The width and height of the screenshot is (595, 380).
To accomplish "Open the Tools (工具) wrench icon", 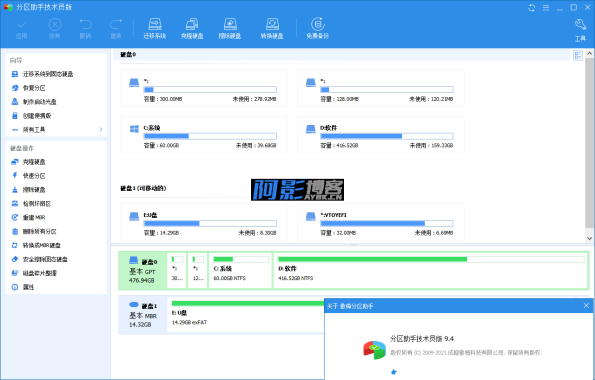I will pyautogui.click(x=580, y=30).
